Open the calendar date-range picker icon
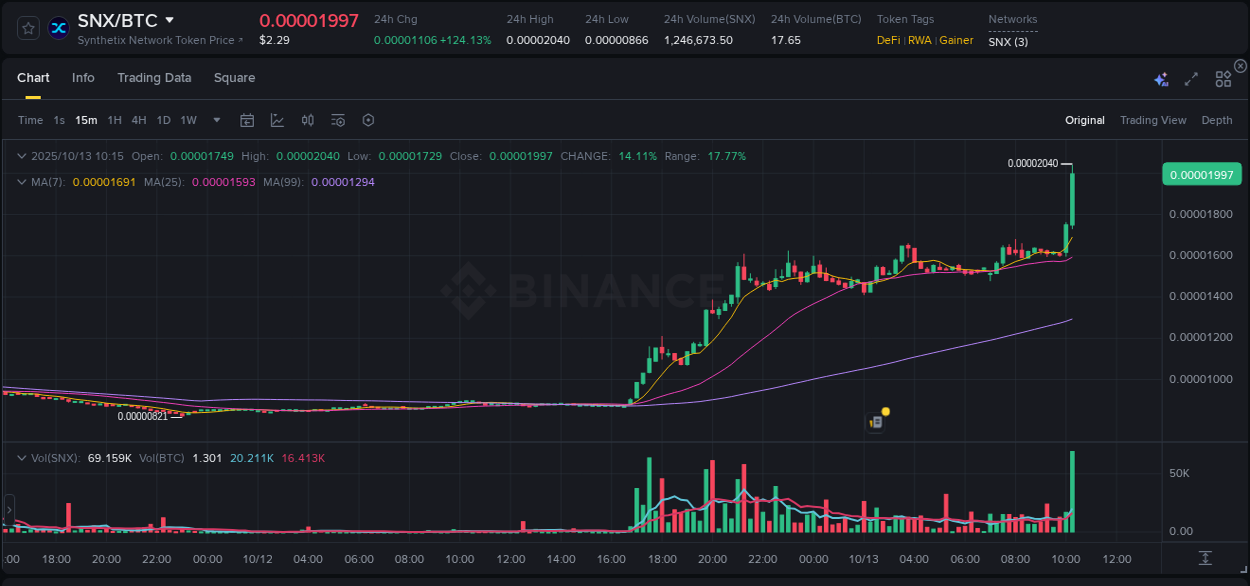Image resolution: width=1250 pixels, height=586 pixels. coord(247,119)
